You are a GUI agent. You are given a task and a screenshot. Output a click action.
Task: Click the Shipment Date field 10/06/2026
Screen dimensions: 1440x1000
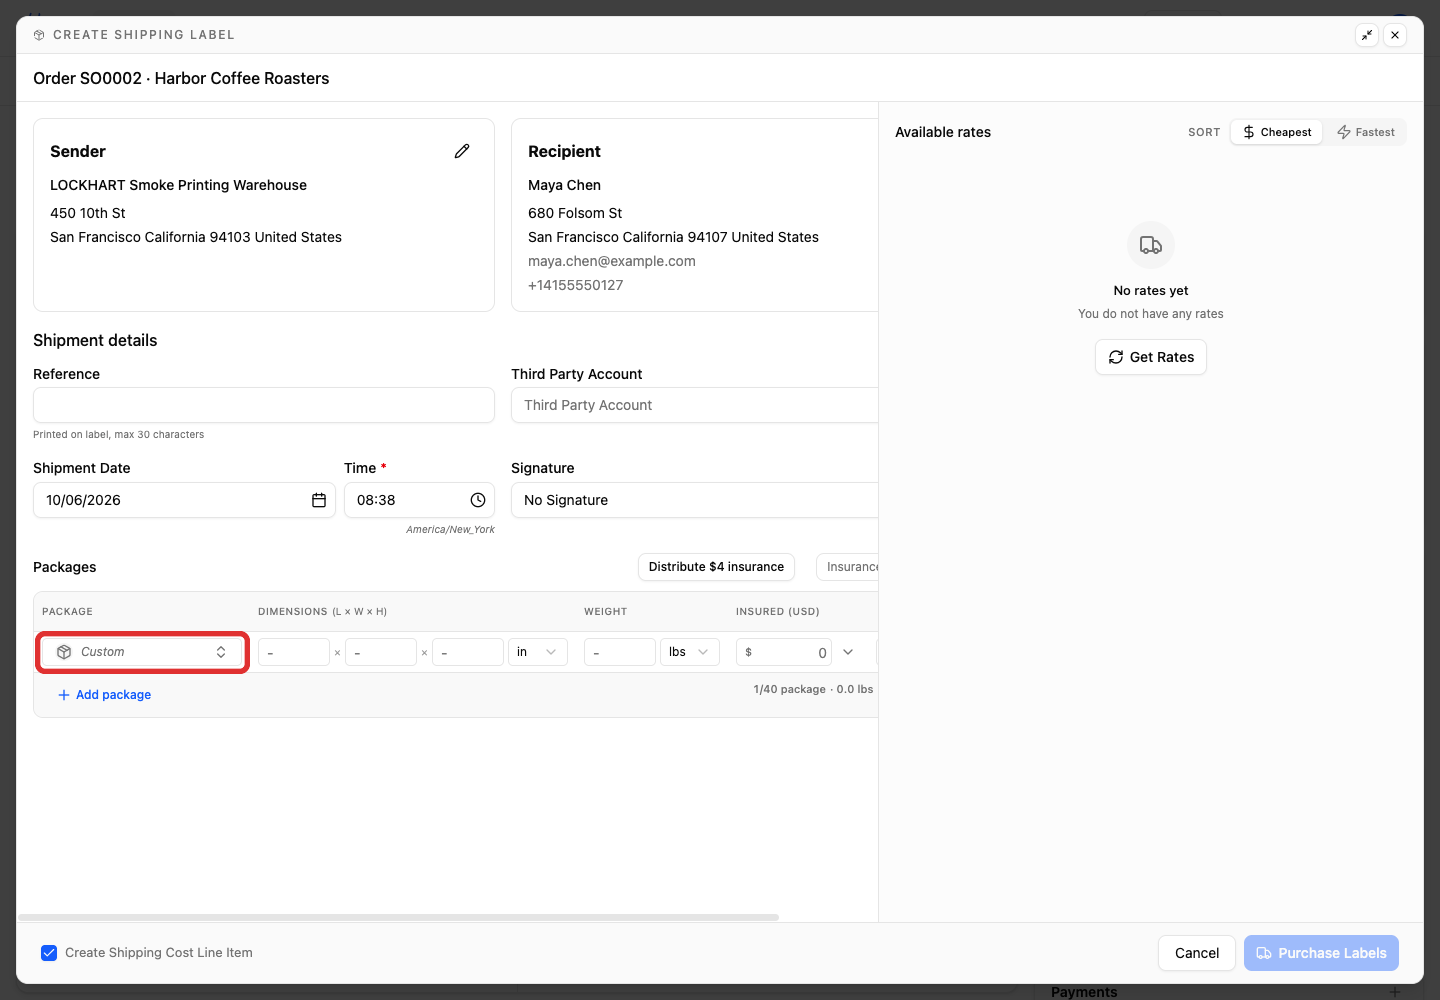184,500
